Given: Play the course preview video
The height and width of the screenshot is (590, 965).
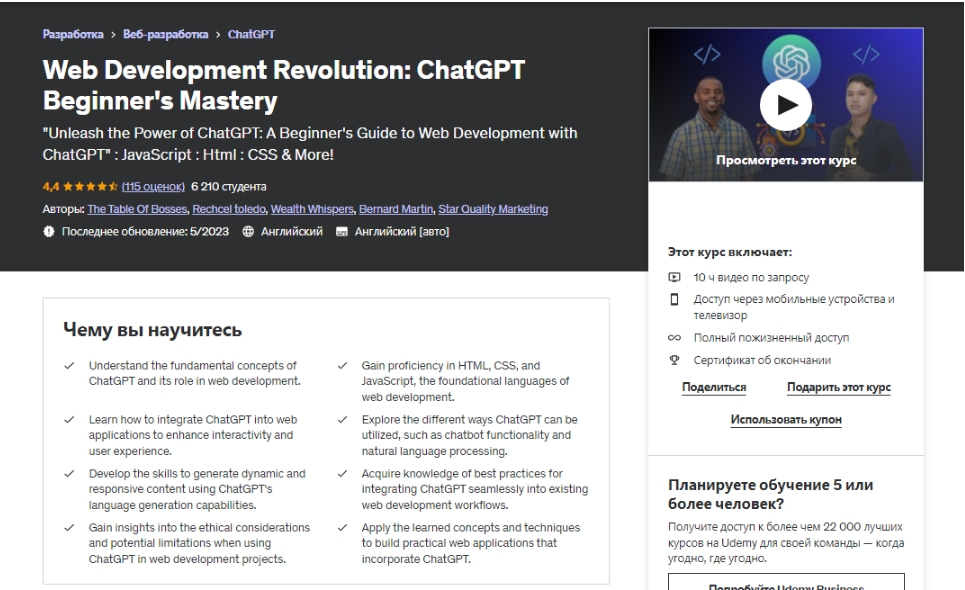Looking at the screenshot, I should 785,104.
